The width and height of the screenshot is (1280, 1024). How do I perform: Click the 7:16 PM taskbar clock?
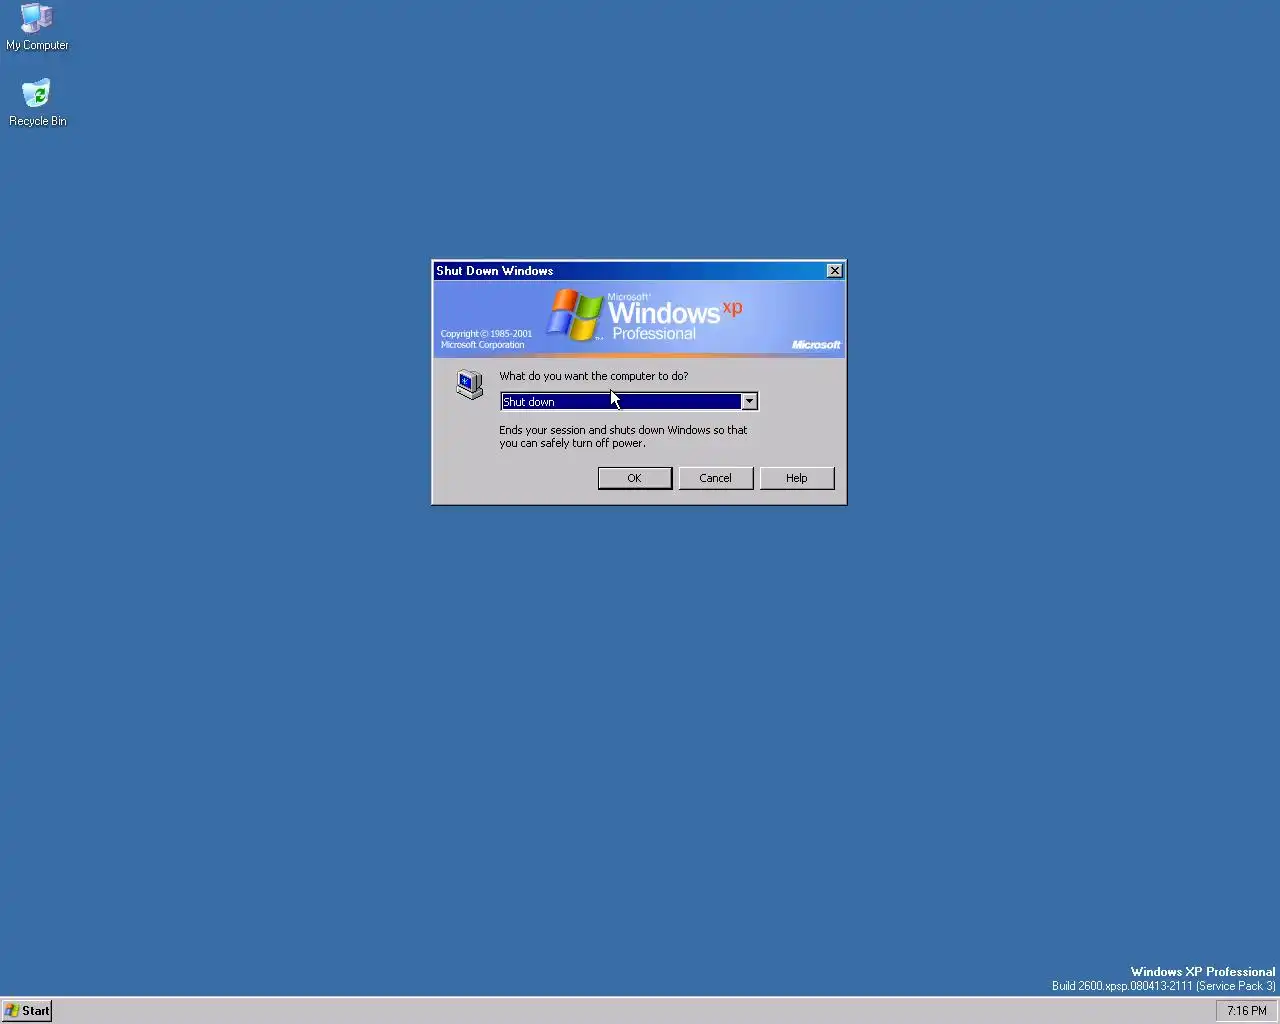click(x=1246, y=1010)
